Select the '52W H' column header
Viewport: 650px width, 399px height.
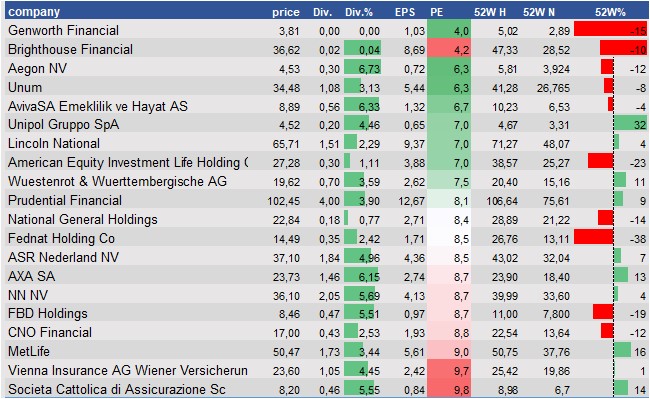point(490,12)
